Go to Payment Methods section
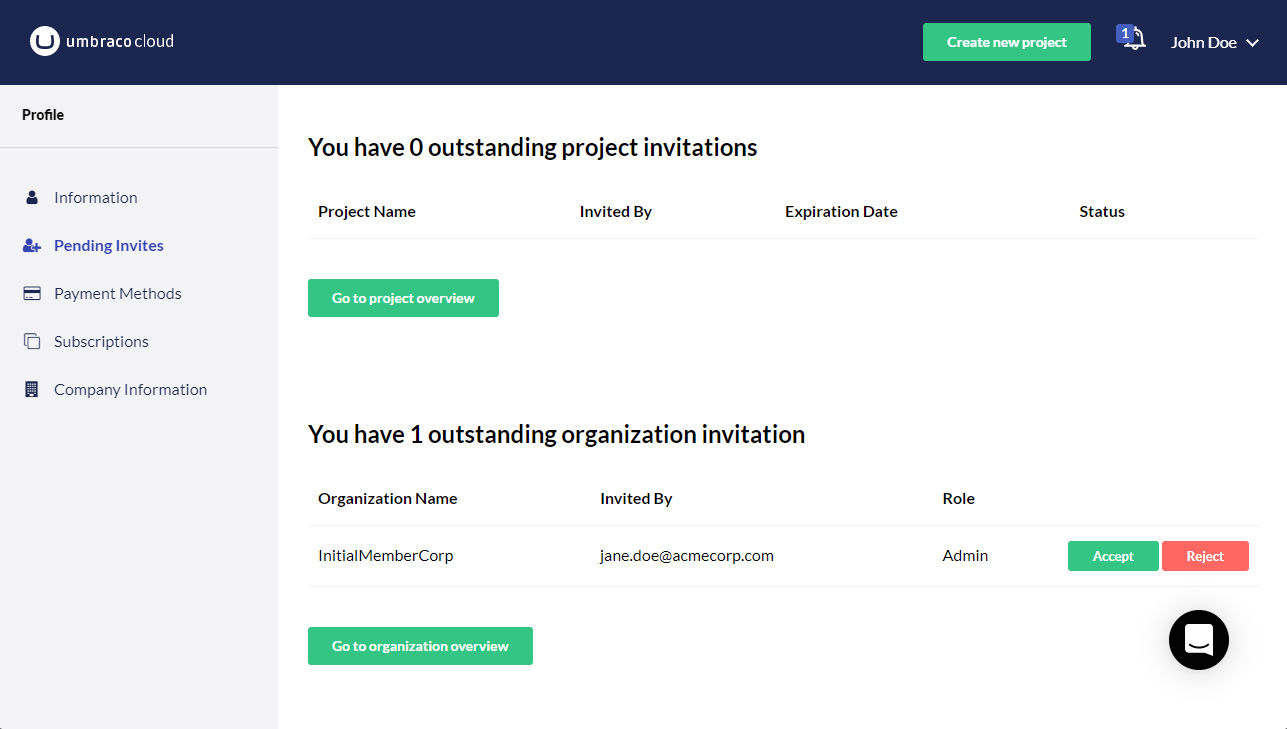The image size is (1287, 729). tap(118, 293)
